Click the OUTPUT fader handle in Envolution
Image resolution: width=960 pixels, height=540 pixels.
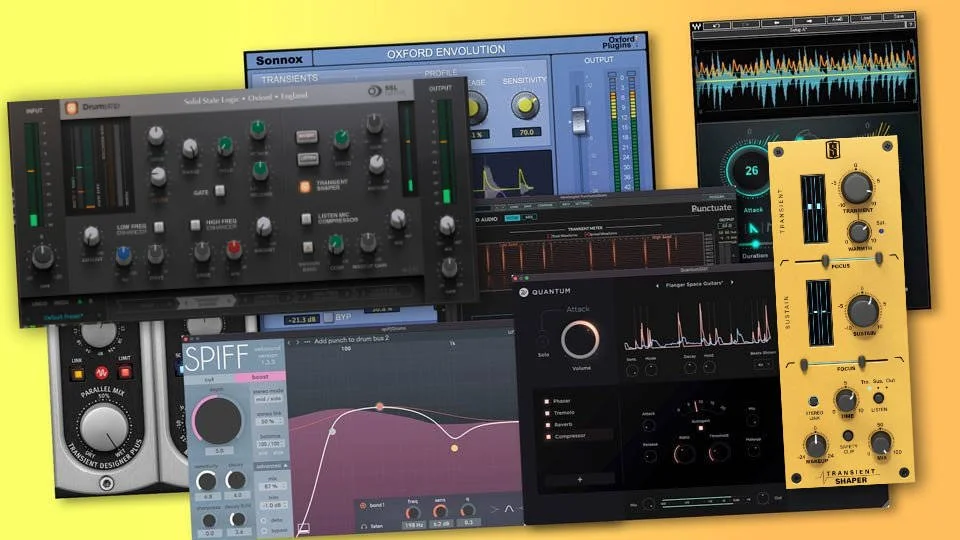point(578,120)
